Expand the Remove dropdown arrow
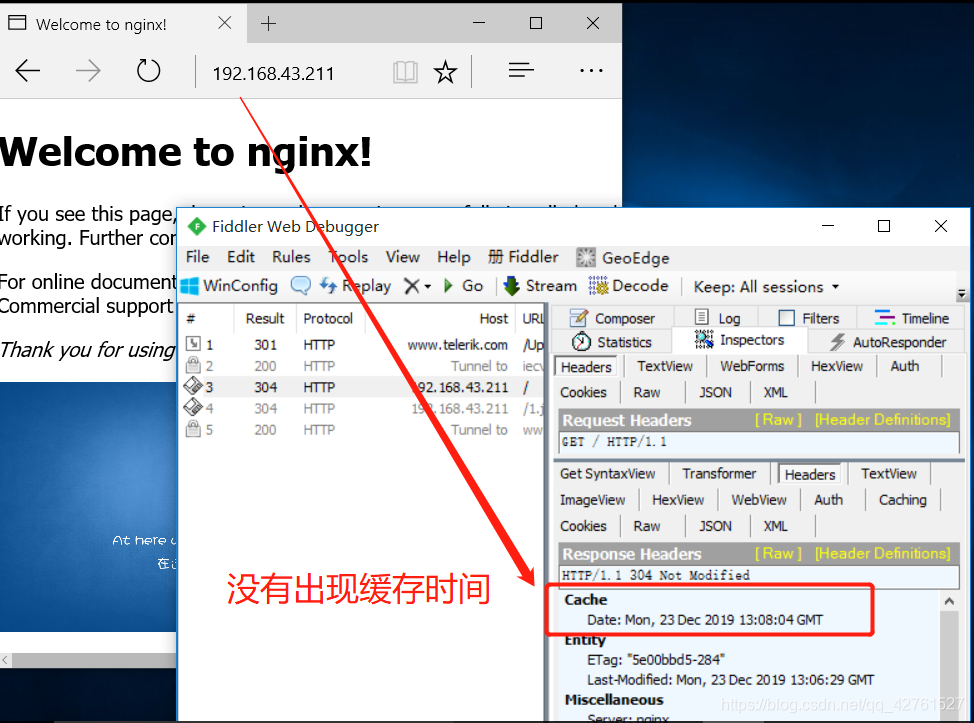The height and width of the screenshot is (723, 974). (427, 287)
